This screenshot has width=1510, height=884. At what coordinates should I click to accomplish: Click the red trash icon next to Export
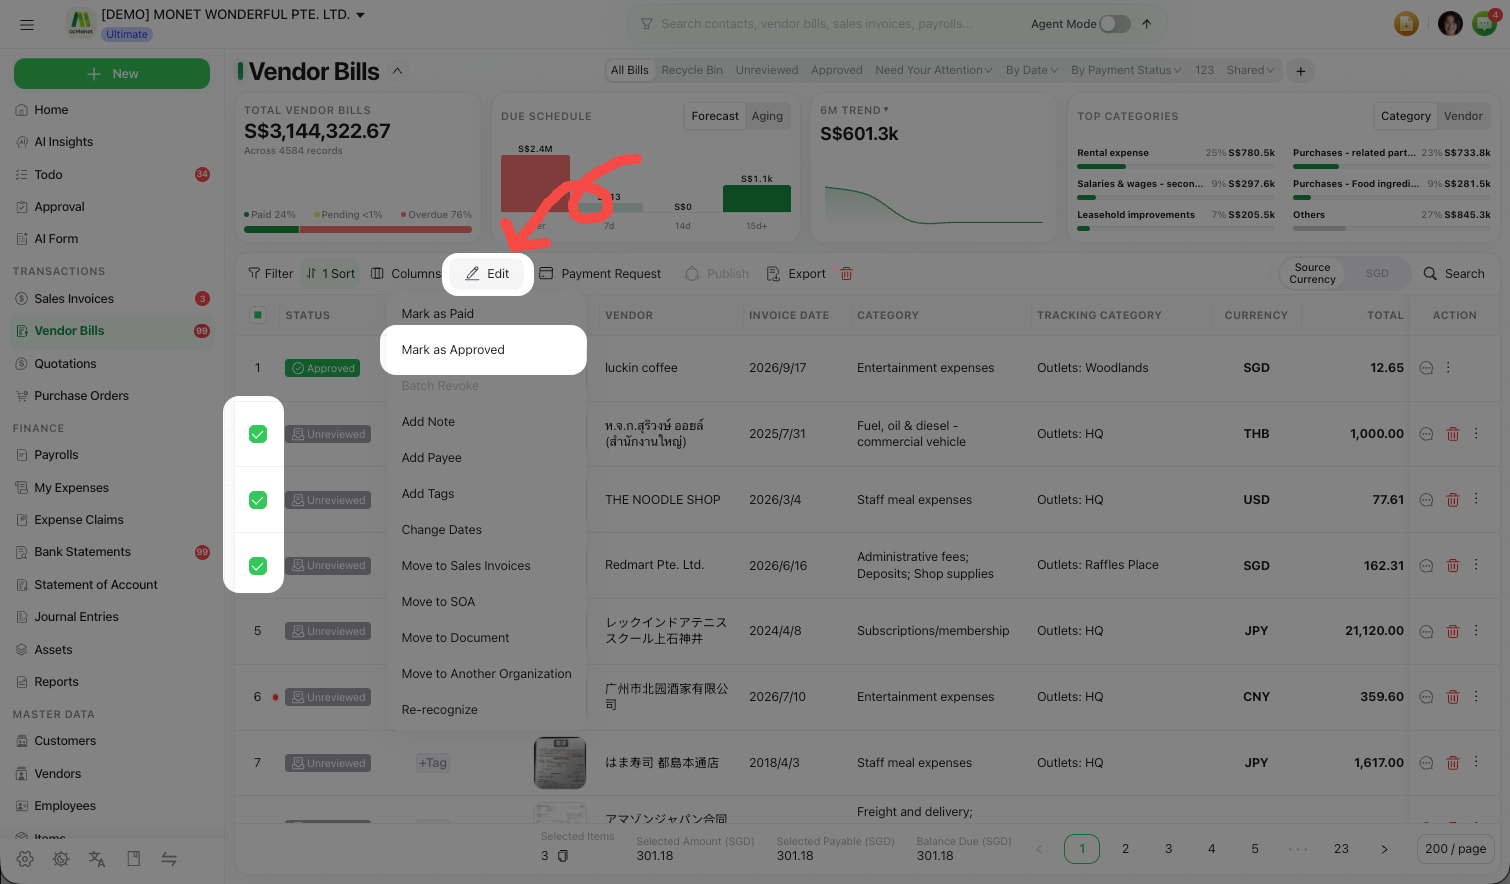846,274
